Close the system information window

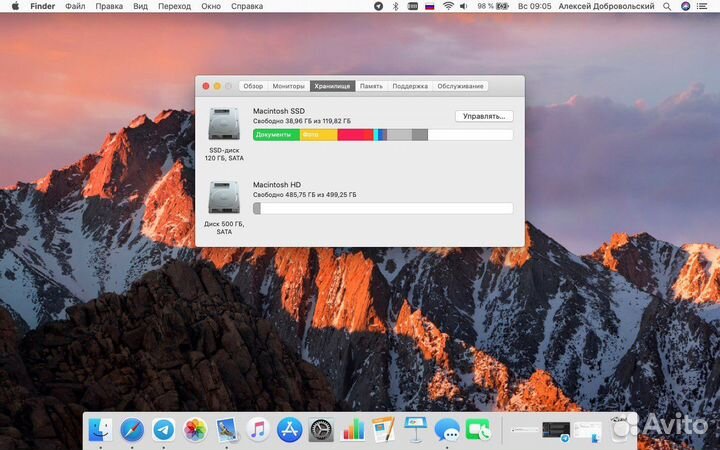(x=206, y=86)
